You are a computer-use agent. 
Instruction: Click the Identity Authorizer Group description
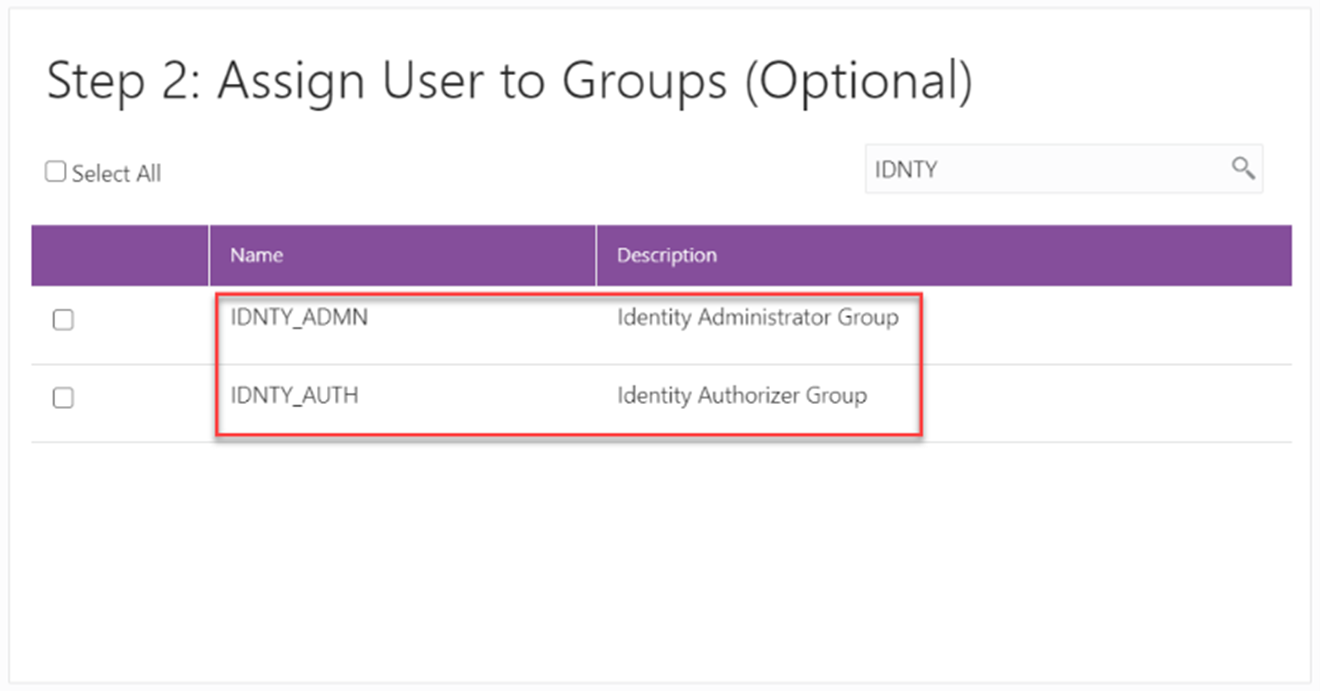[x=741, y=395]
